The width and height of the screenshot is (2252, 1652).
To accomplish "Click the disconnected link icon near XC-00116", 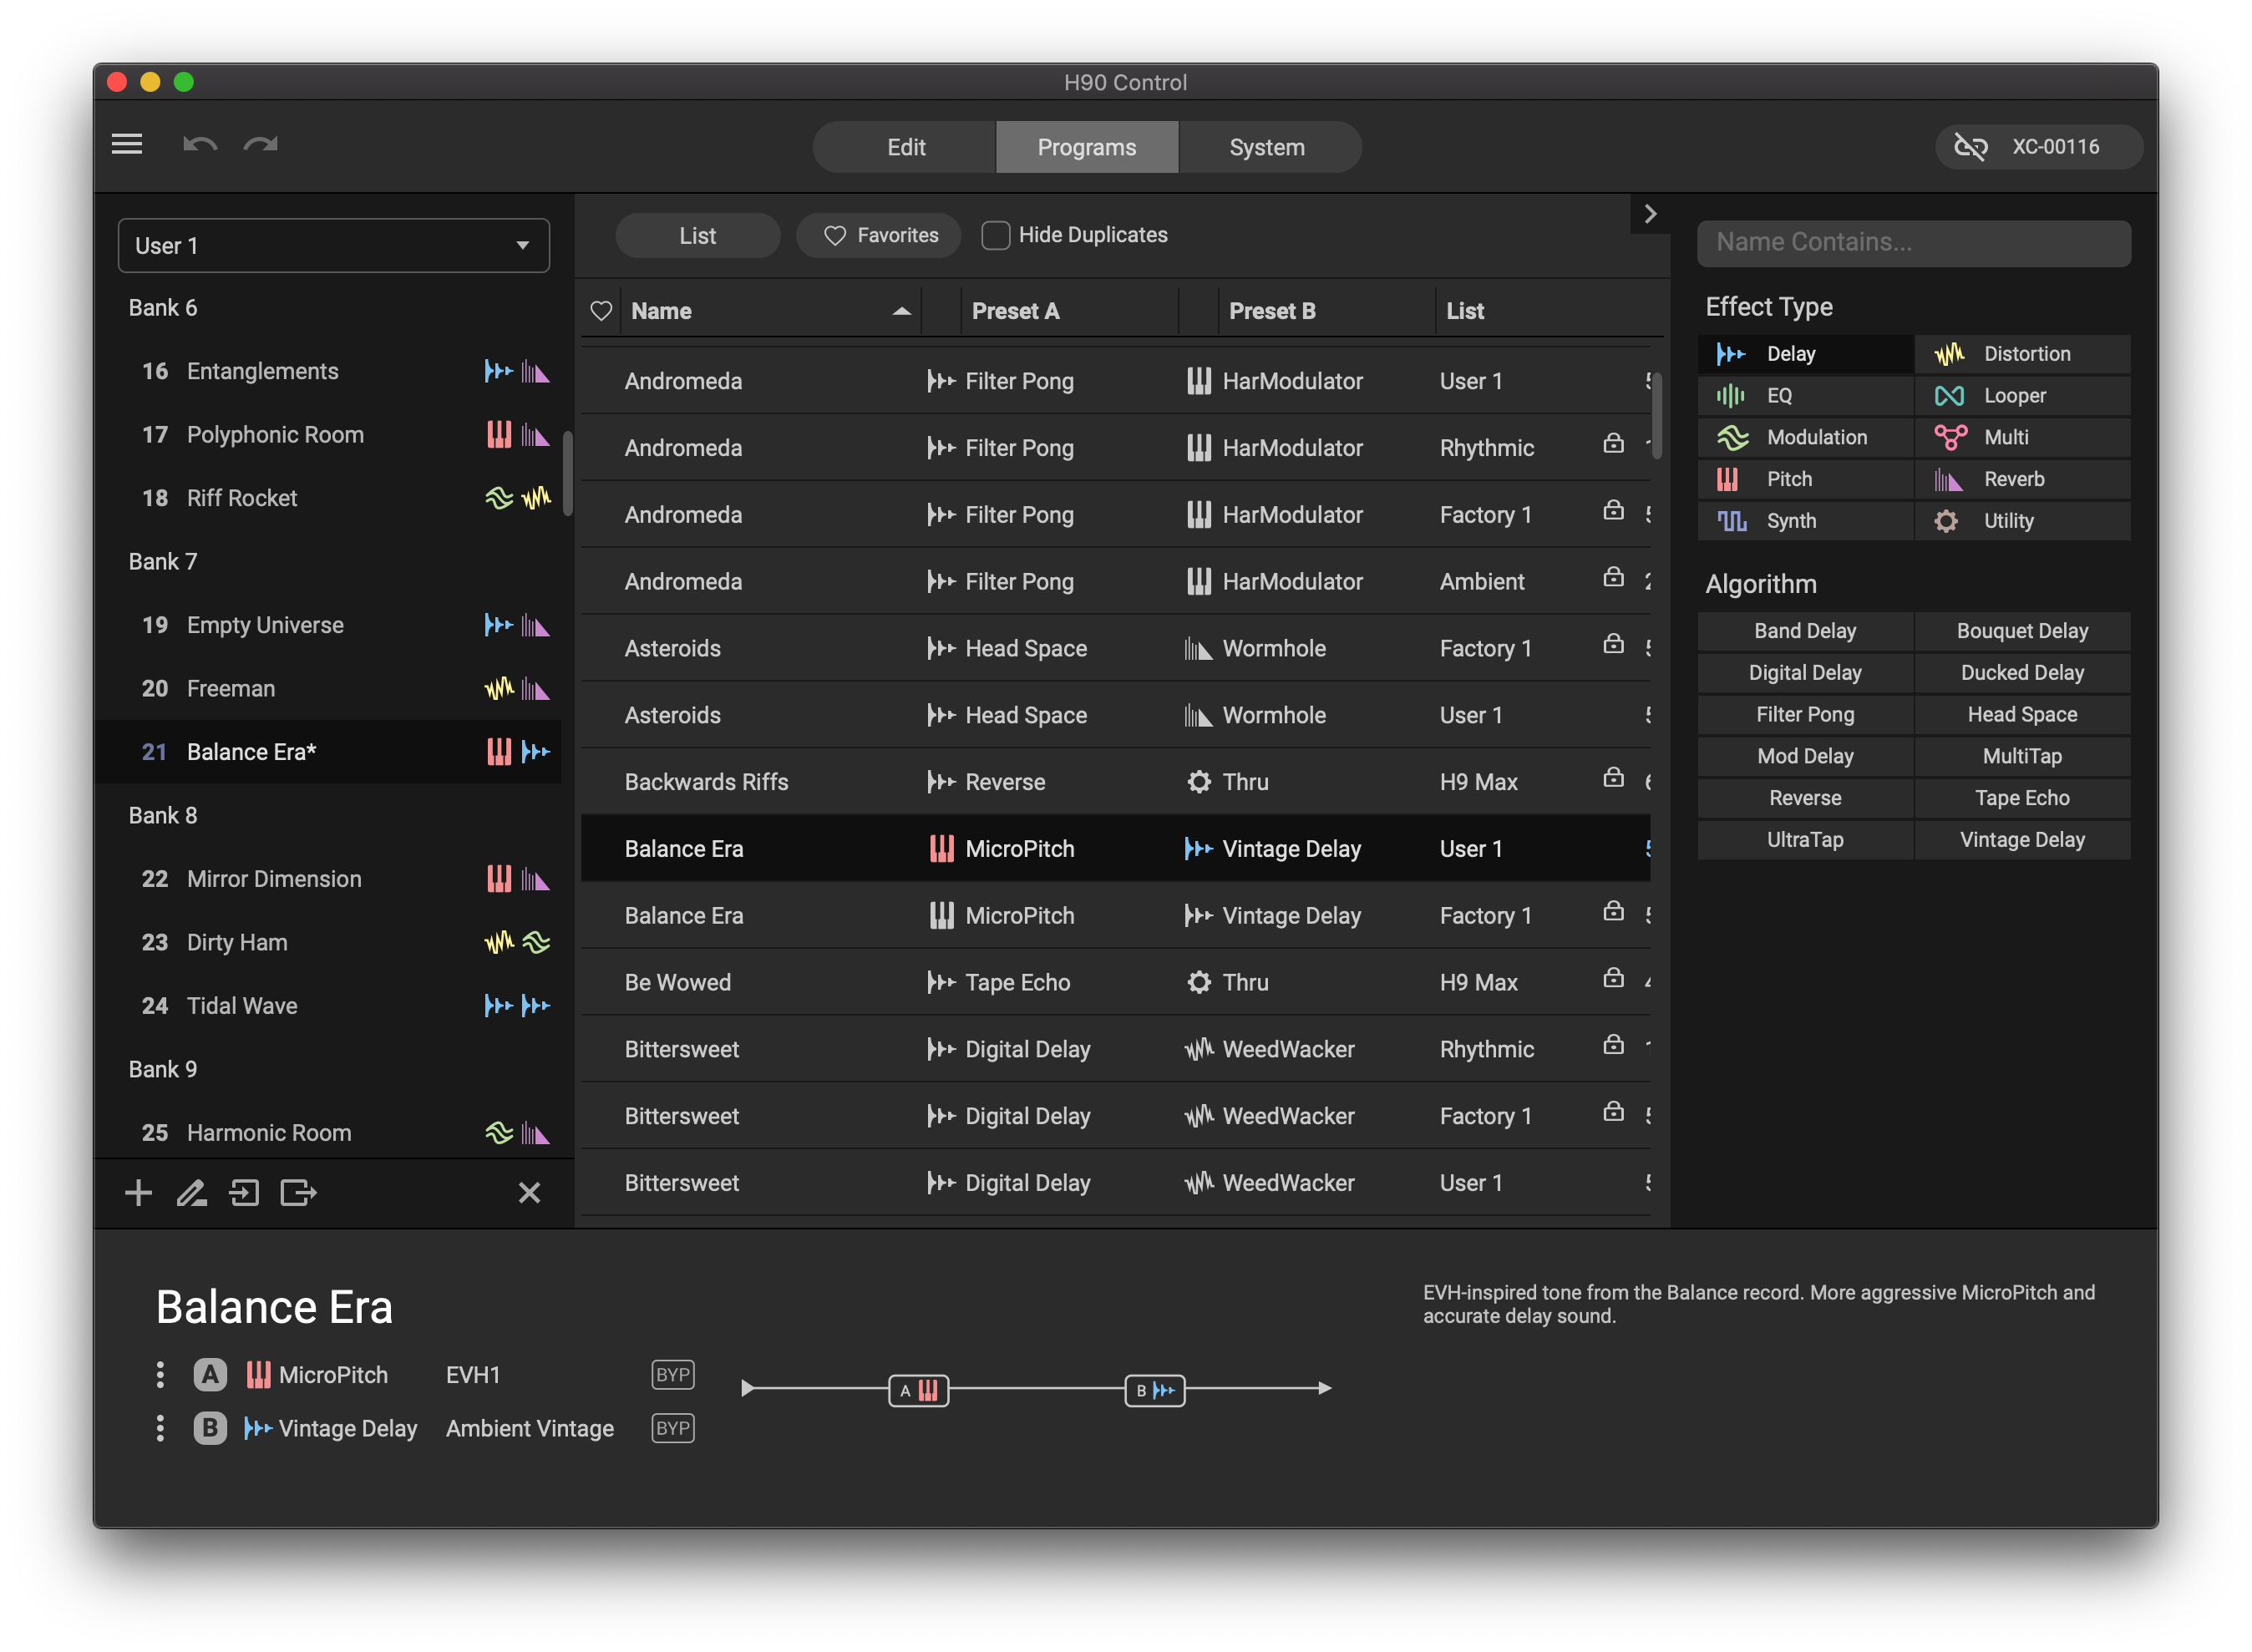I will pos(1970,147).
